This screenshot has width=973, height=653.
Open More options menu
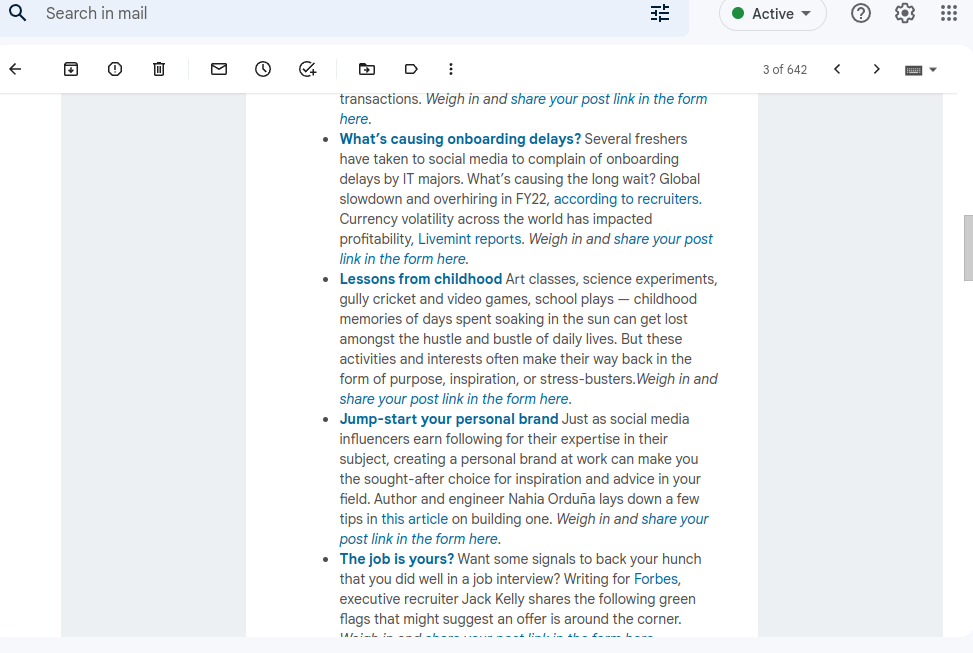pyautogui.click(x=451, y=69)
